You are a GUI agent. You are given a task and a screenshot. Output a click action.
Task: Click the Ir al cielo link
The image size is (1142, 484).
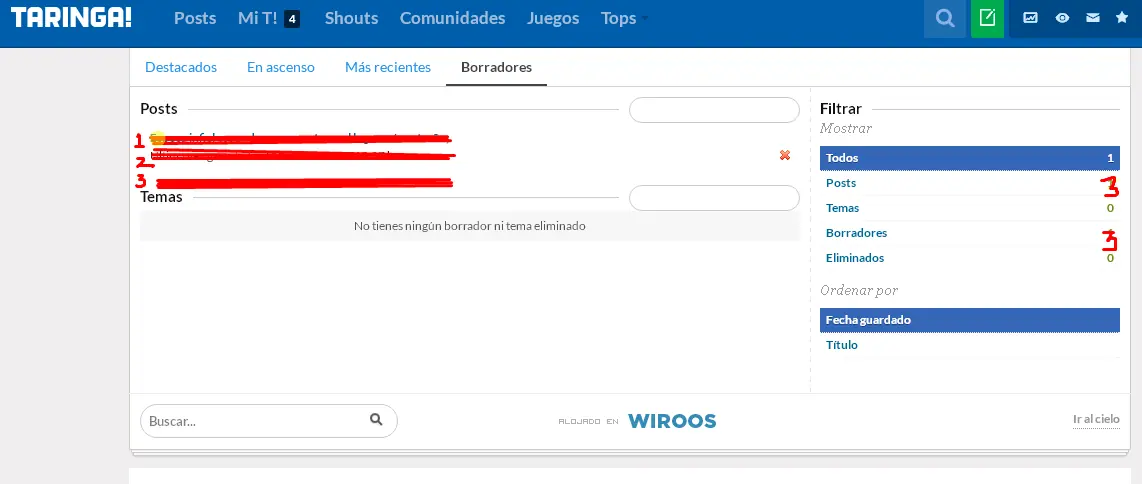point(1096,419)
